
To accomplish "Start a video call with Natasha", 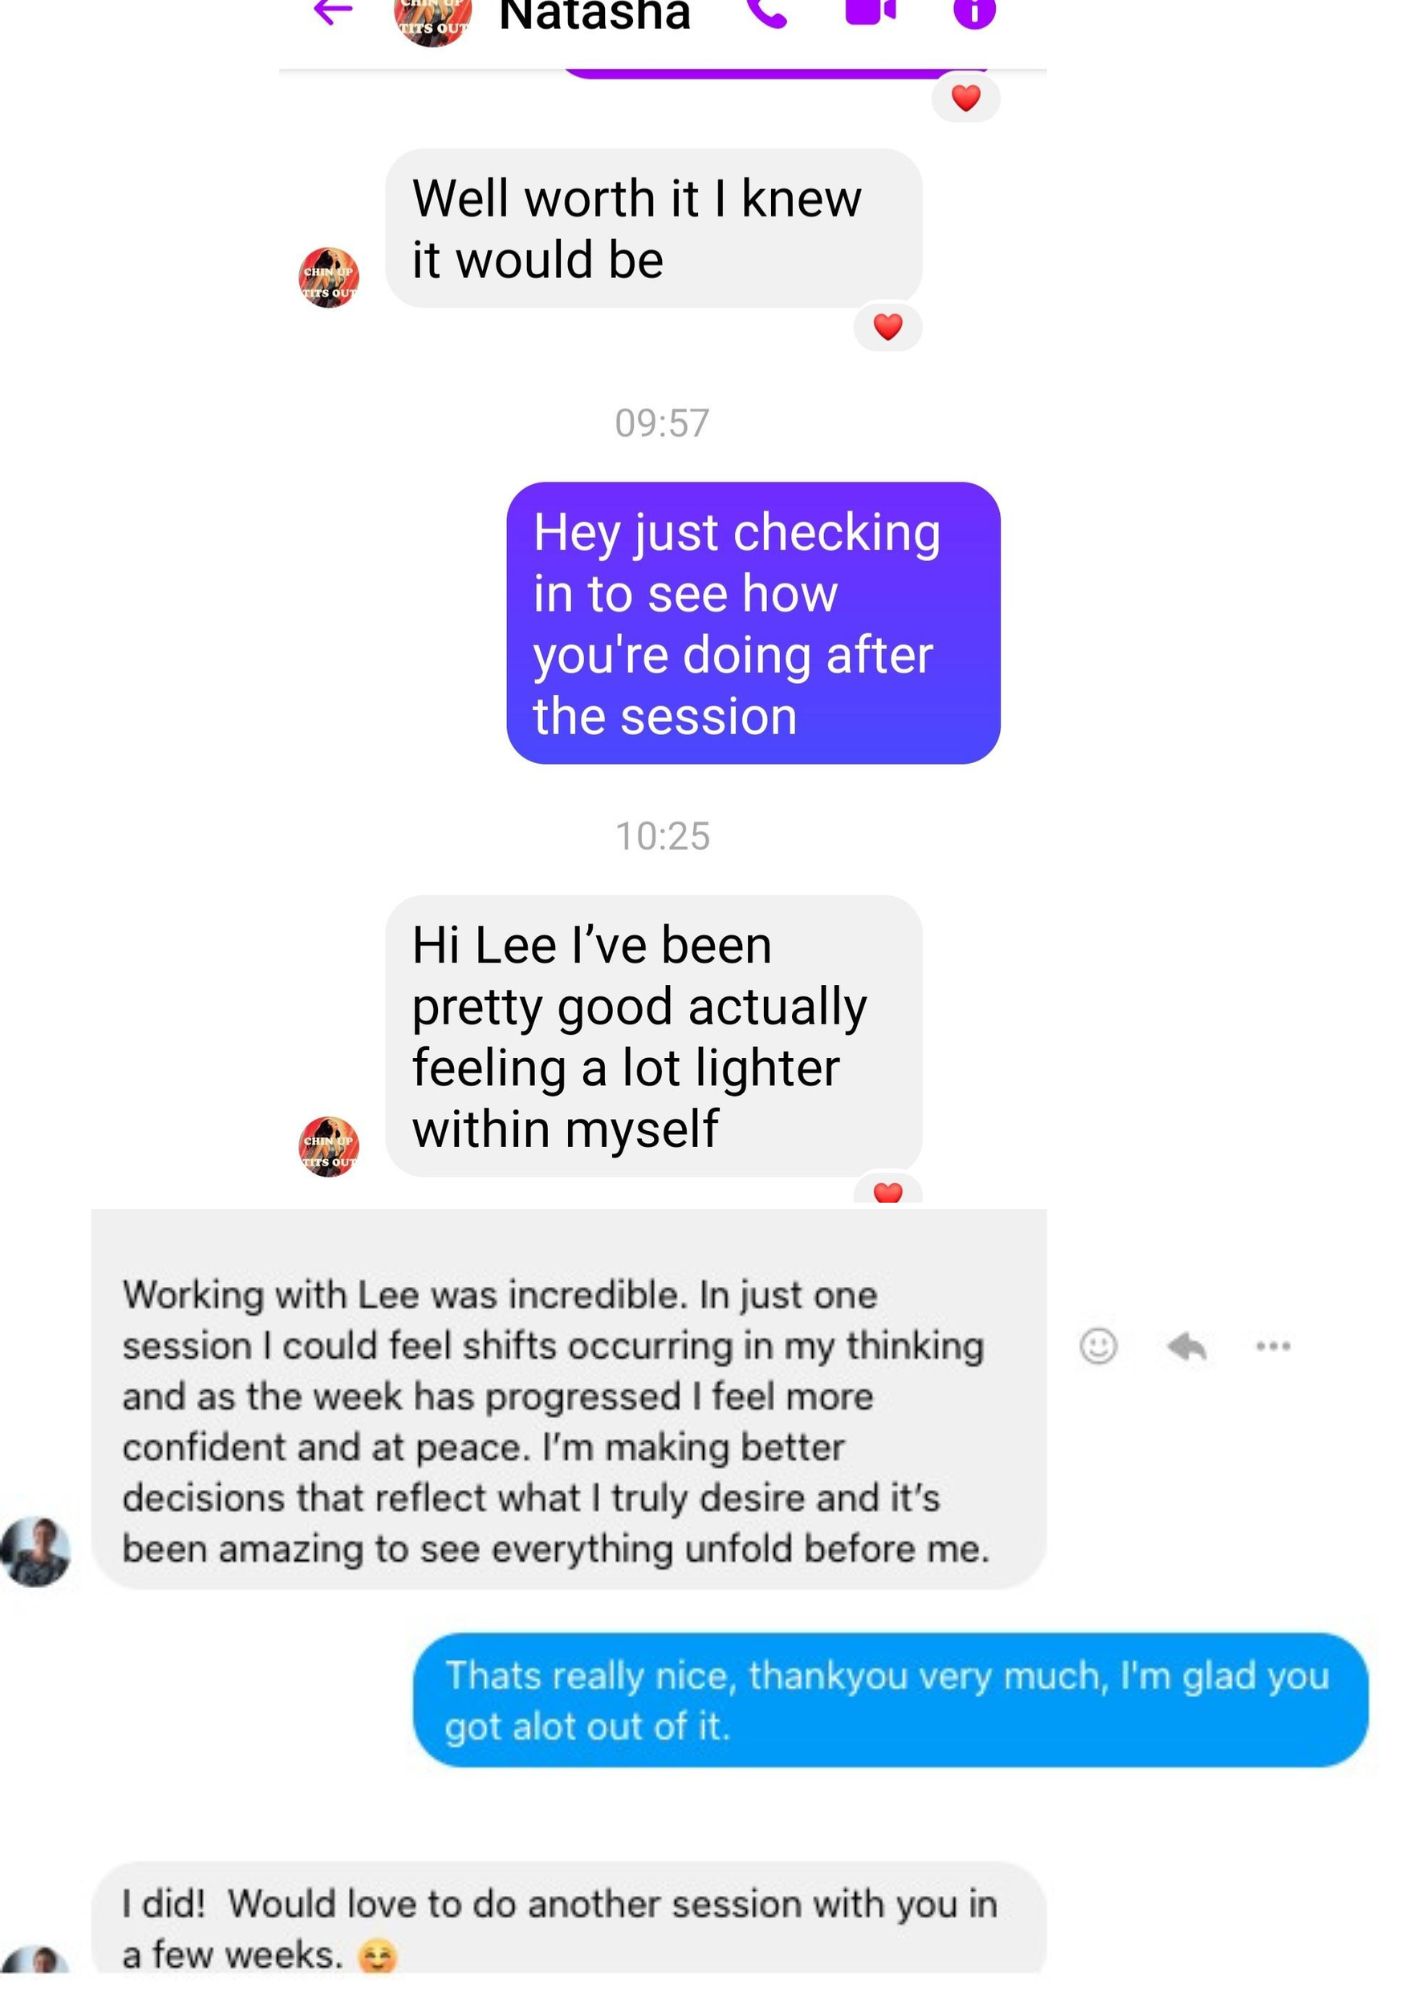I will point(871,10).
